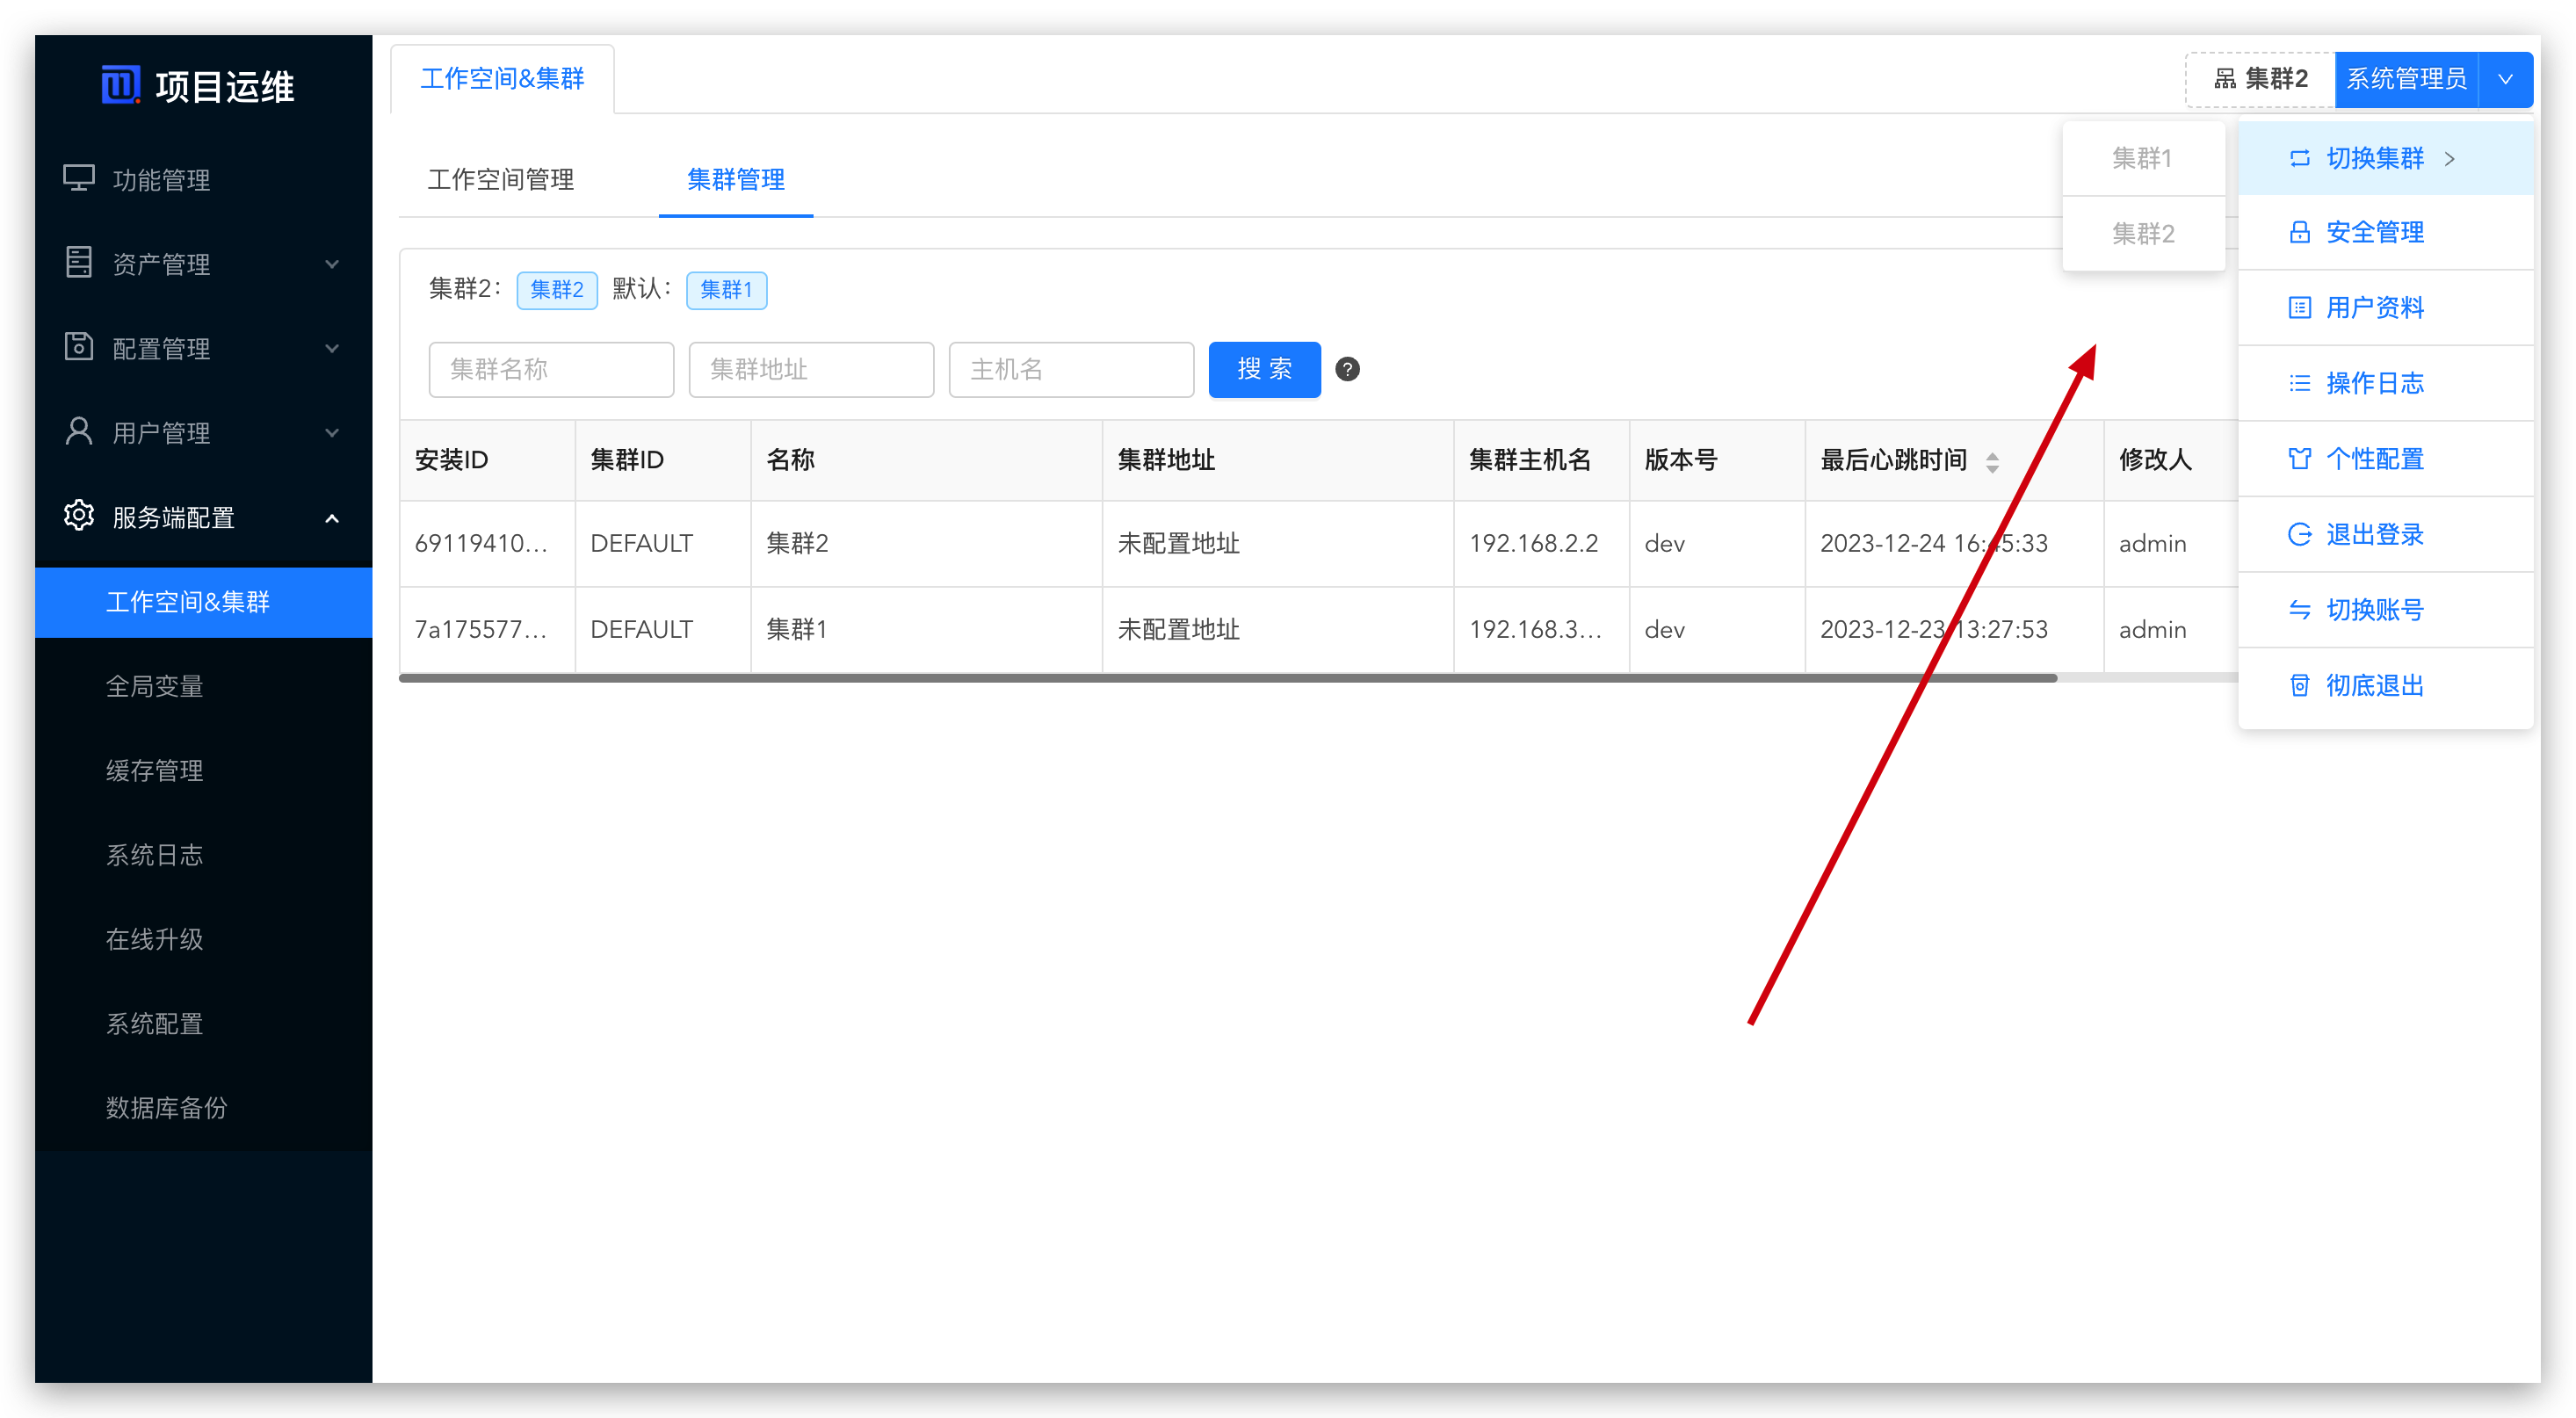Select 集群1 from the switch cluster submenu
Screen dimensions: 2576x1418
click(2143, 158)
